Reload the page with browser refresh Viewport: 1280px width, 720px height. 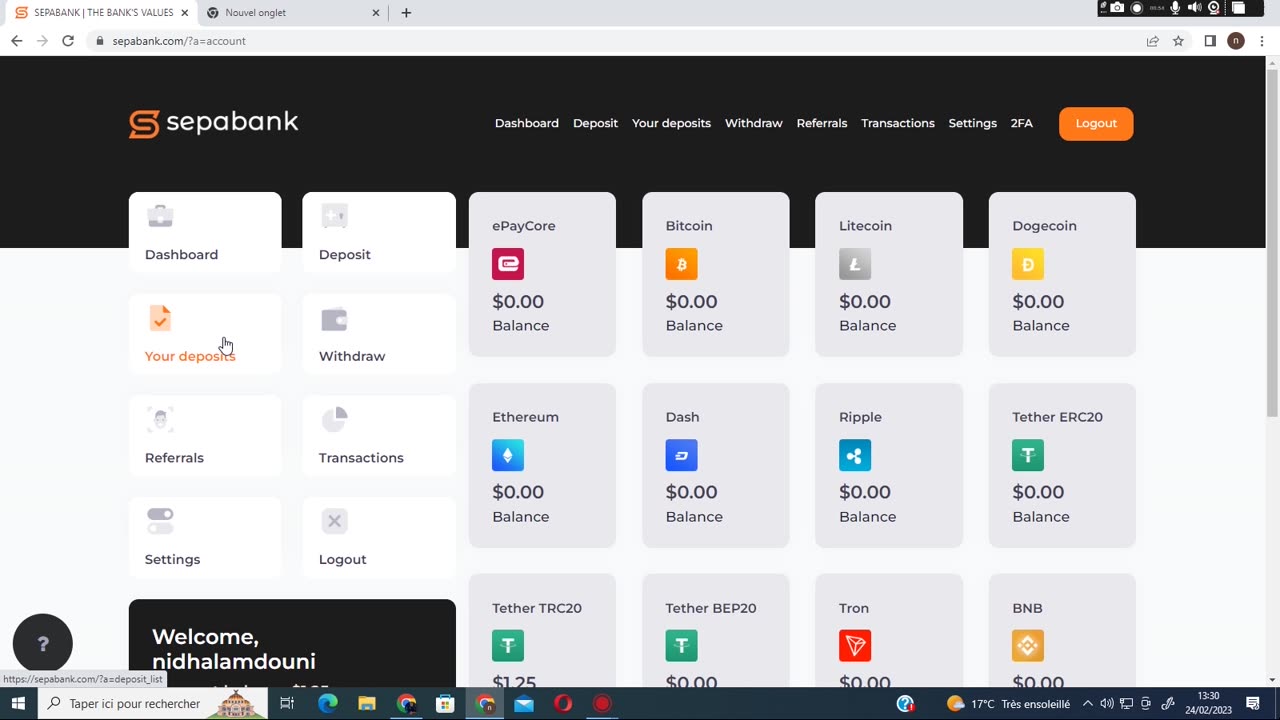click(68, 41)
